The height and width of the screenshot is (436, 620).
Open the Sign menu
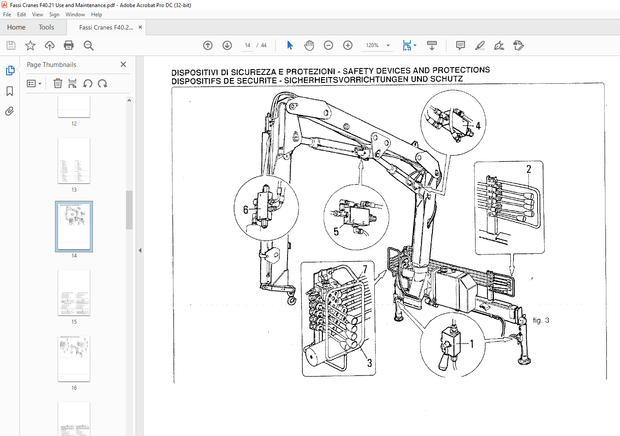54,15
